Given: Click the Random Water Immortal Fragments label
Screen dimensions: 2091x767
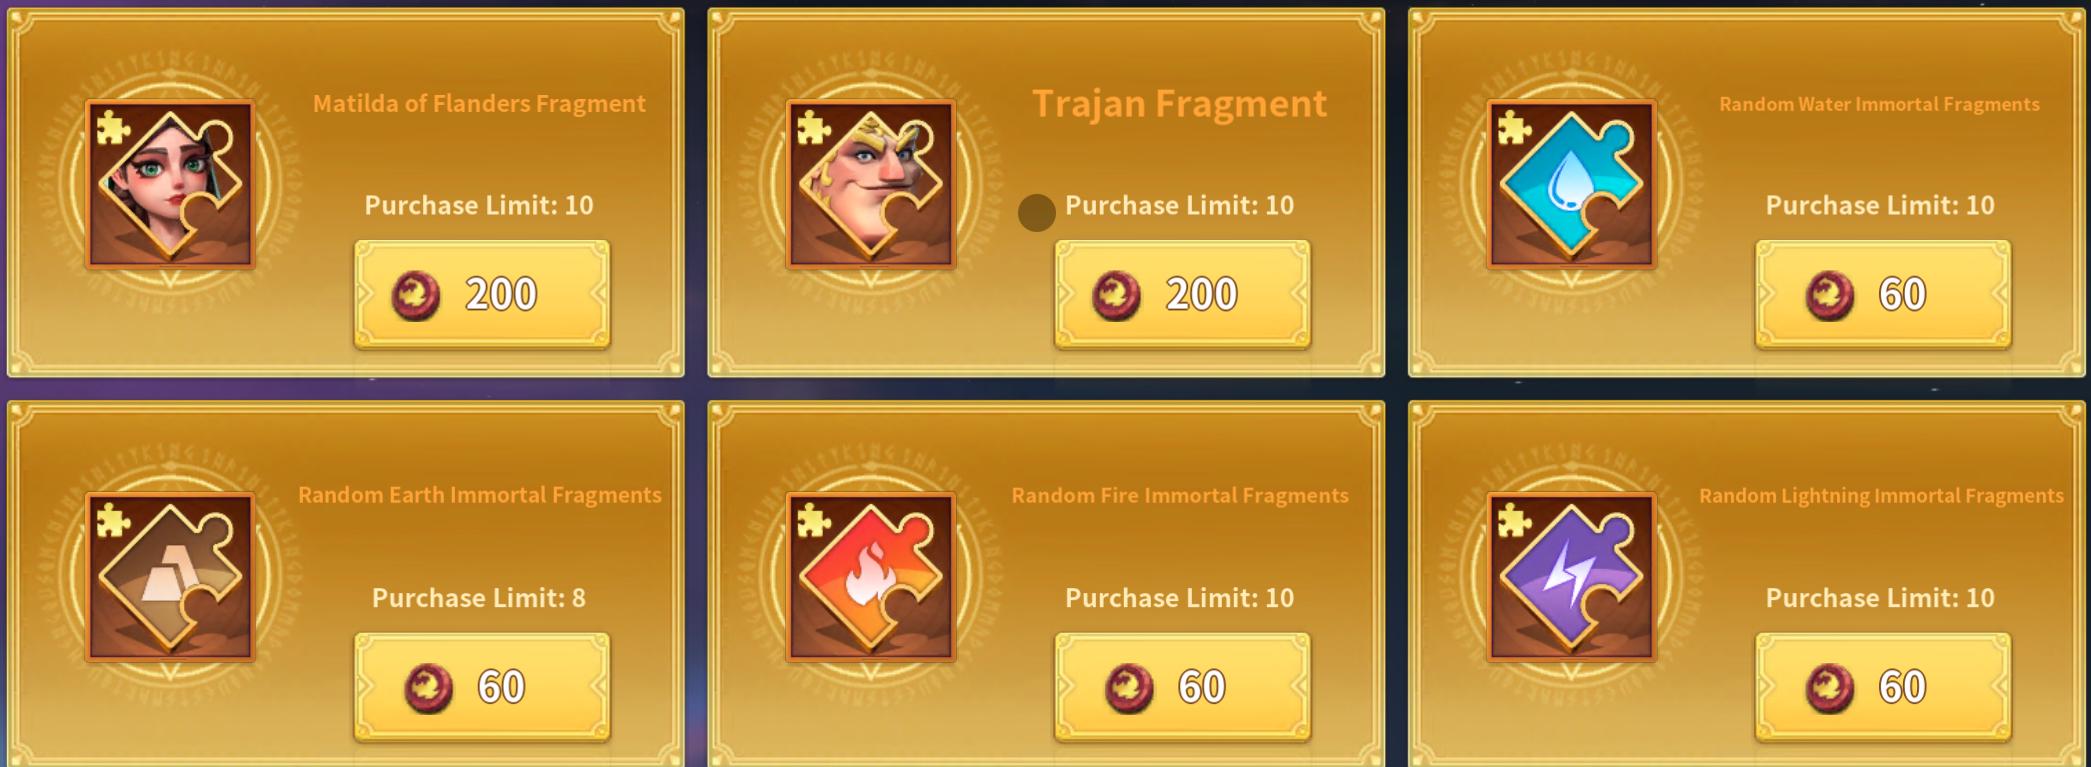Looking at the screenshot, I should pos(1879,104).
